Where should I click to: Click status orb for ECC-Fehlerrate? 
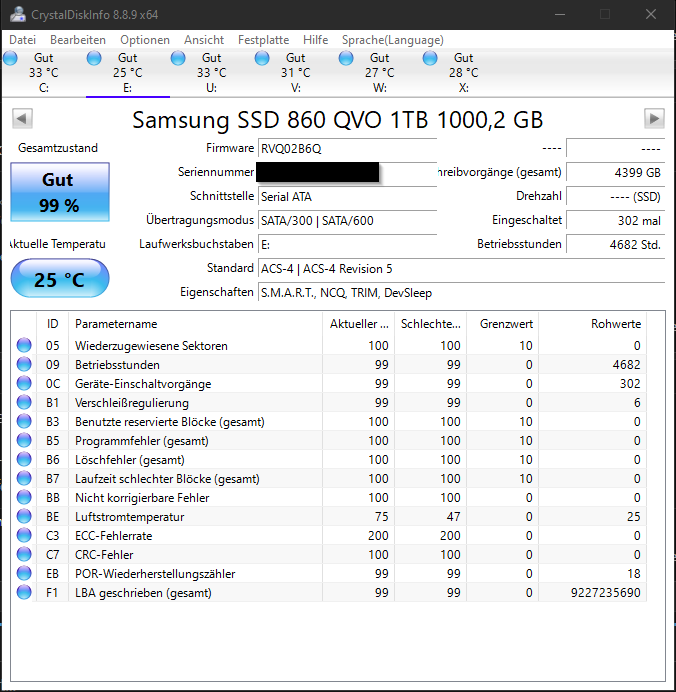[24, 535]
